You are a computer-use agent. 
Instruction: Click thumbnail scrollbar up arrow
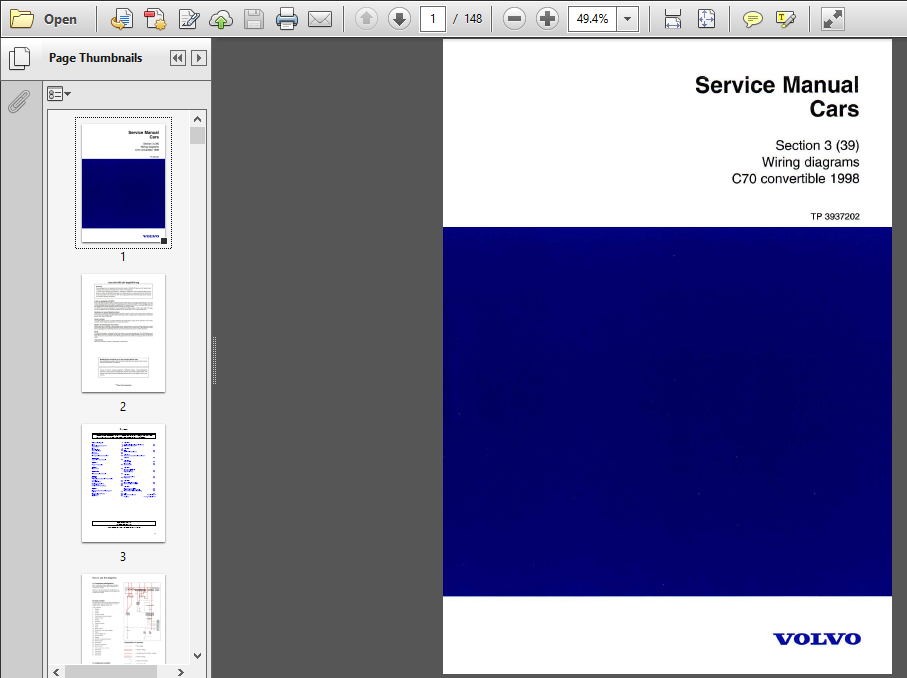(197, 119)
